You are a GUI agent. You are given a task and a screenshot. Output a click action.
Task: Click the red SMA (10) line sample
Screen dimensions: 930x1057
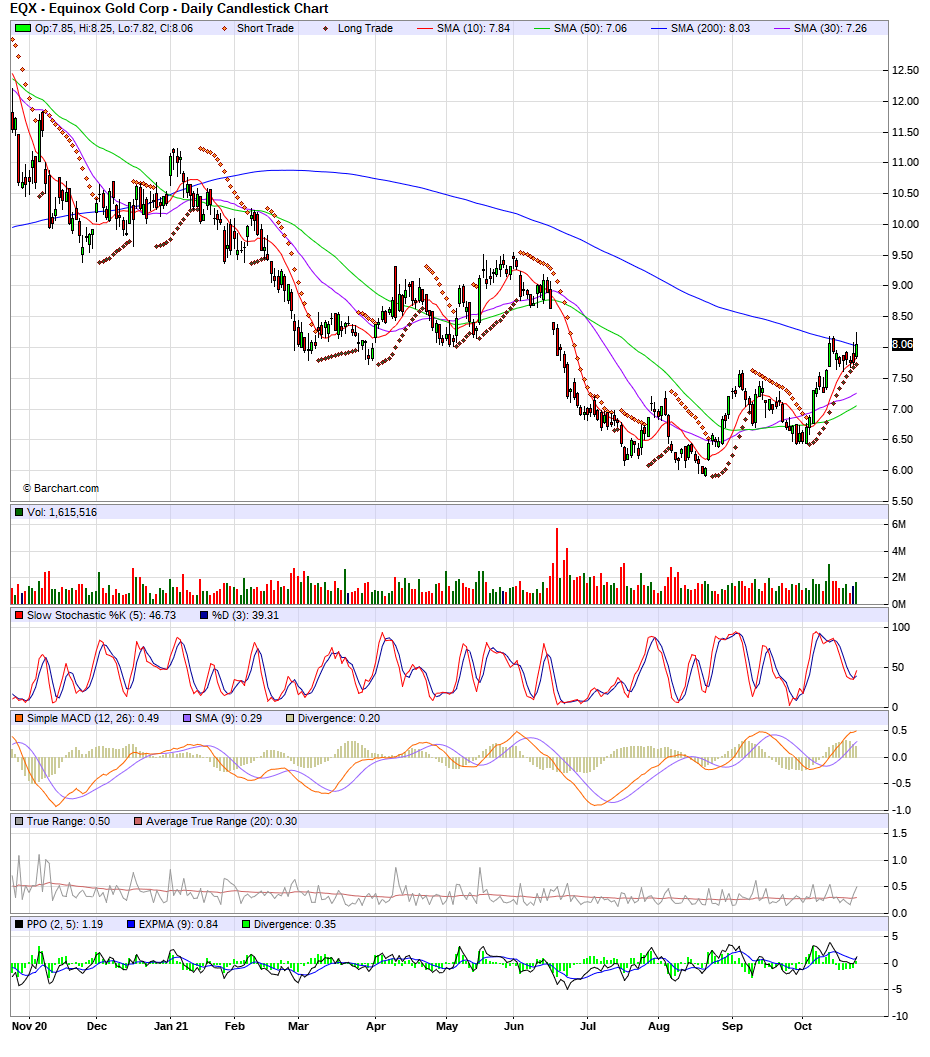[425, 28]
